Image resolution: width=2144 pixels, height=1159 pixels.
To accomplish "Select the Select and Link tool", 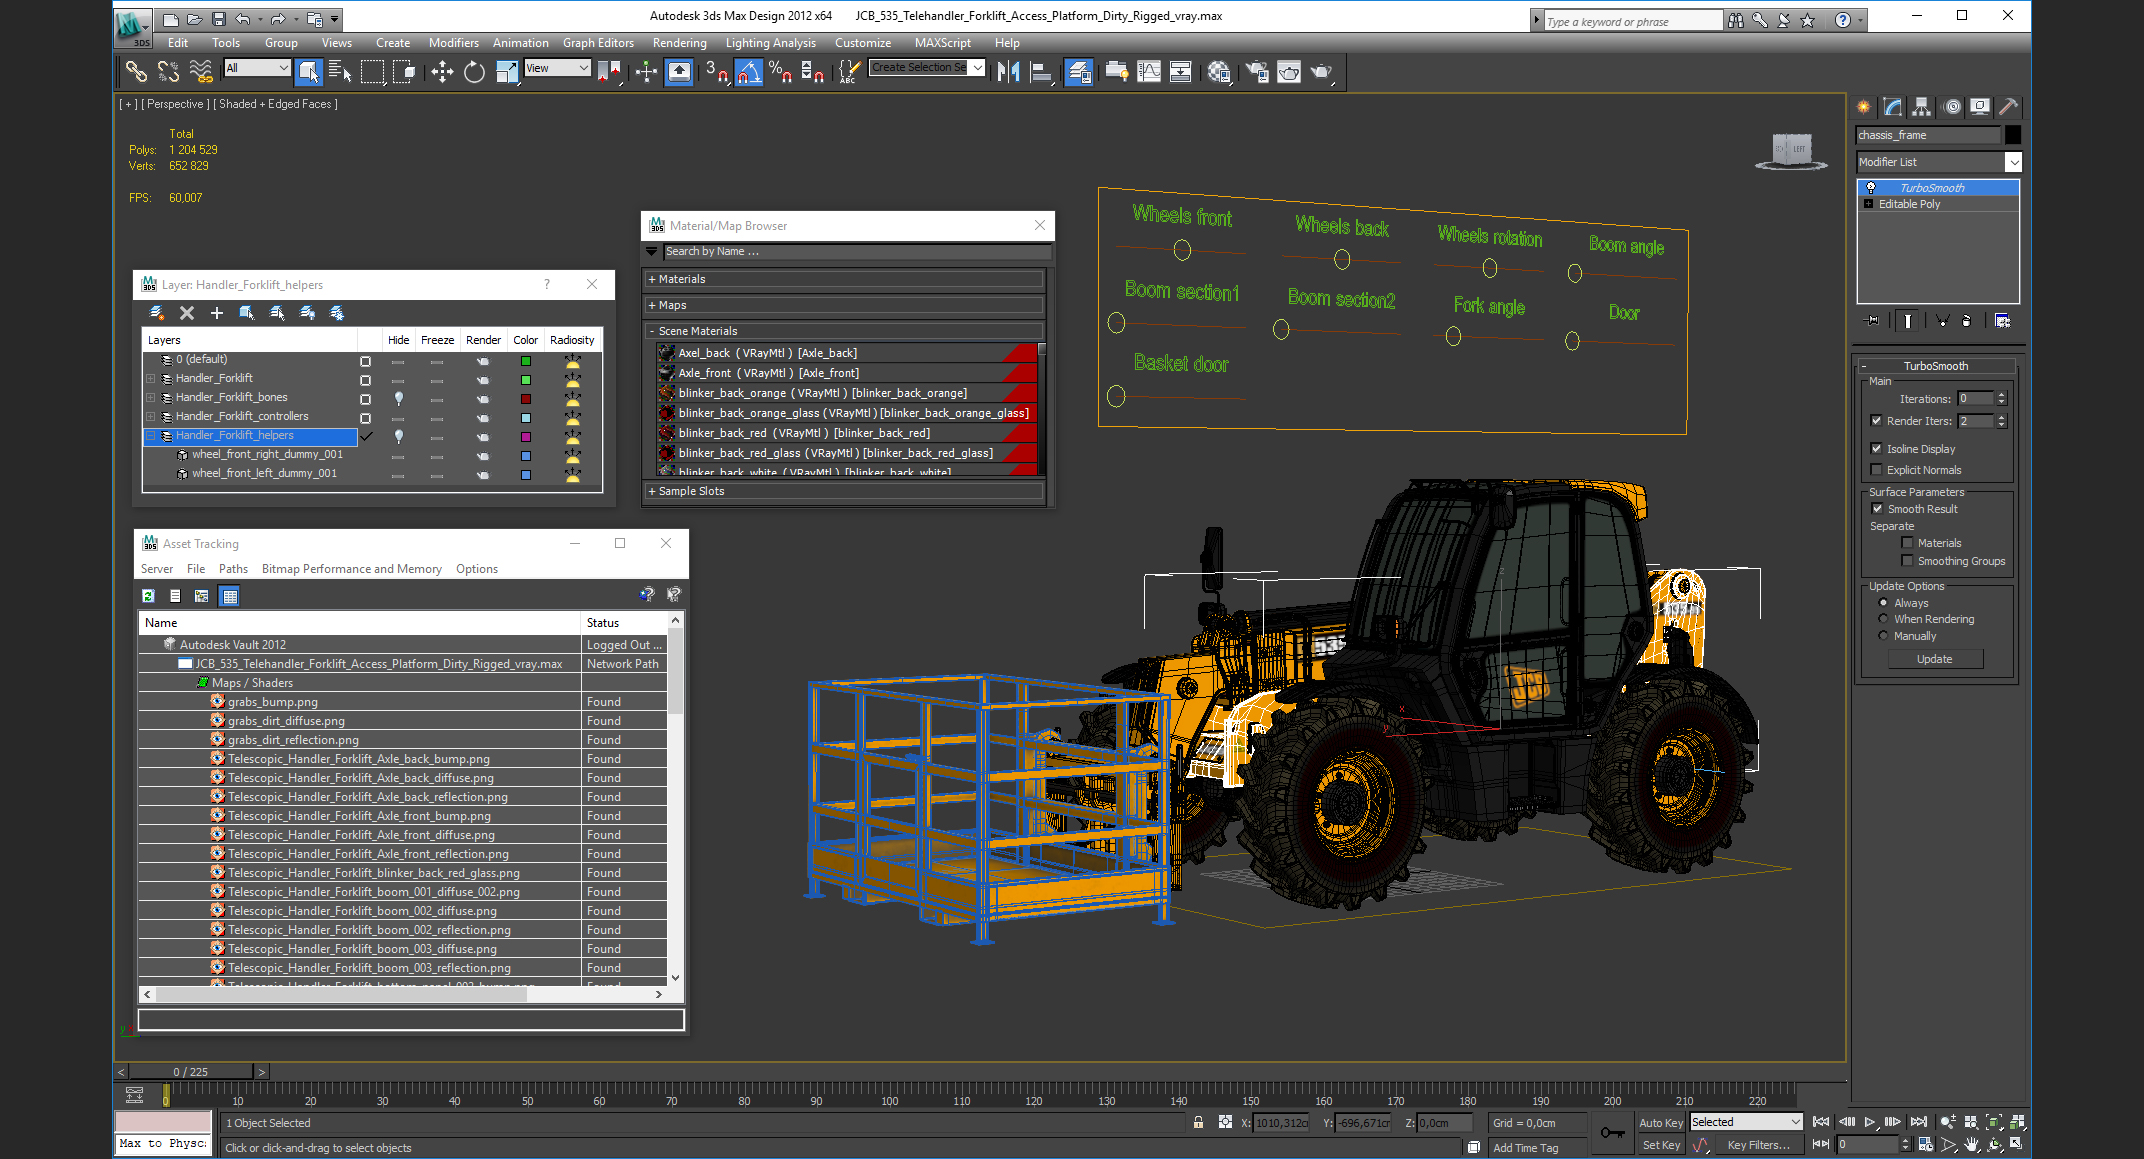I will pyautogui.click(x=135, y=71).
